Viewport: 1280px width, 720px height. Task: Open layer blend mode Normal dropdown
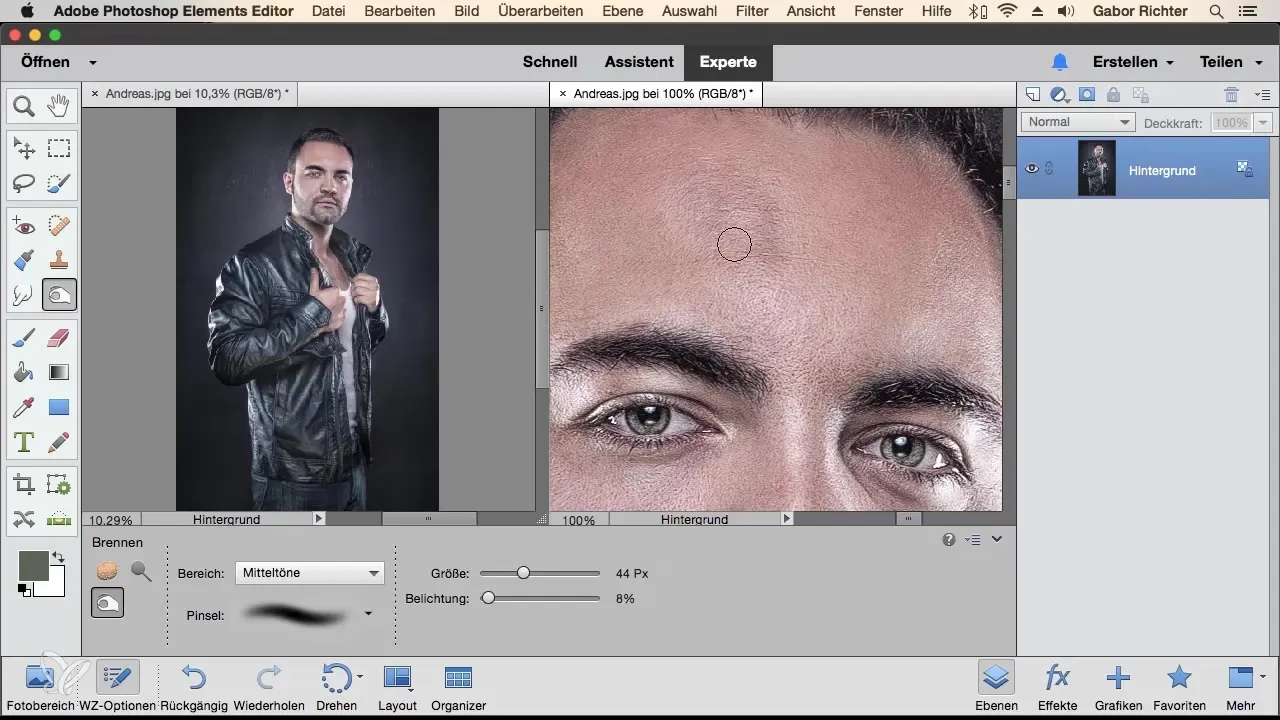pos(1078,122)
